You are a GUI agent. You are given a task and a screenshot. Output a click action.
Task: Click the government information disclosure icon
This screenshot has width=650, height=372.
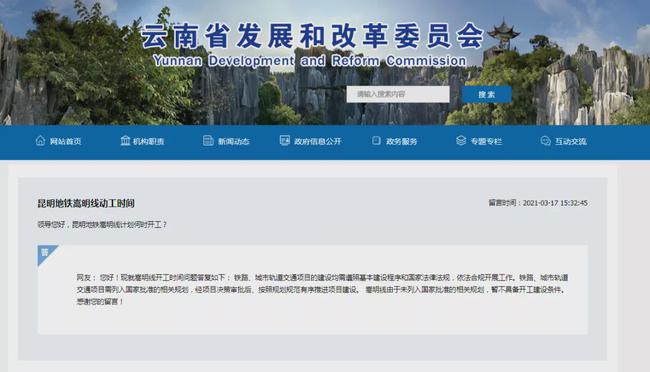[285, 141]
